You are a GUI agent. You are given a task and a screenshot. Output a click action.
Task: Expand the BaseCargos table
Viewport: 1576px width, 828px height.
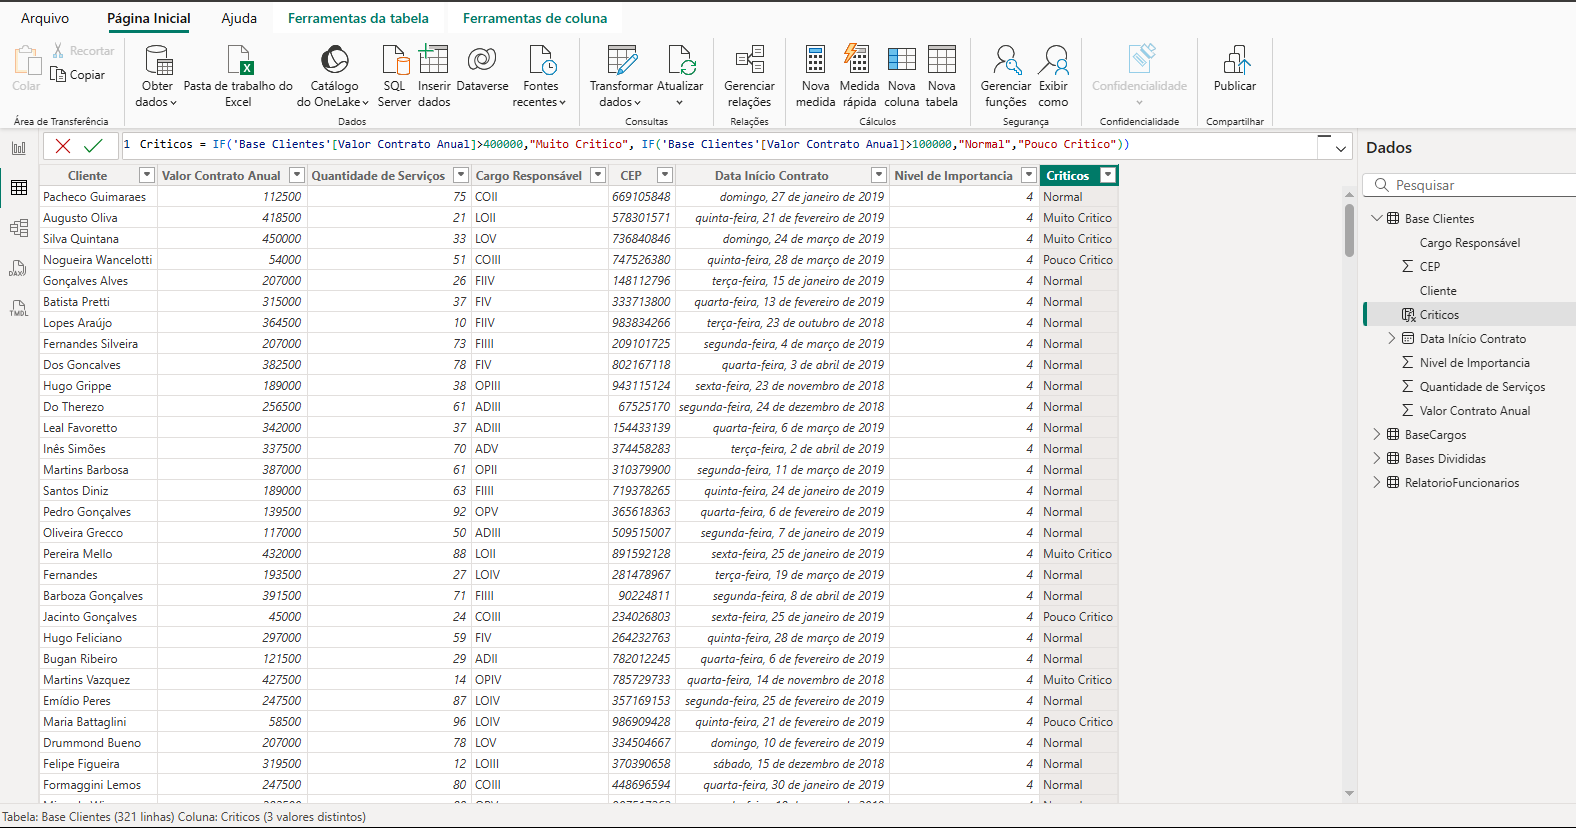(1377, 434)
